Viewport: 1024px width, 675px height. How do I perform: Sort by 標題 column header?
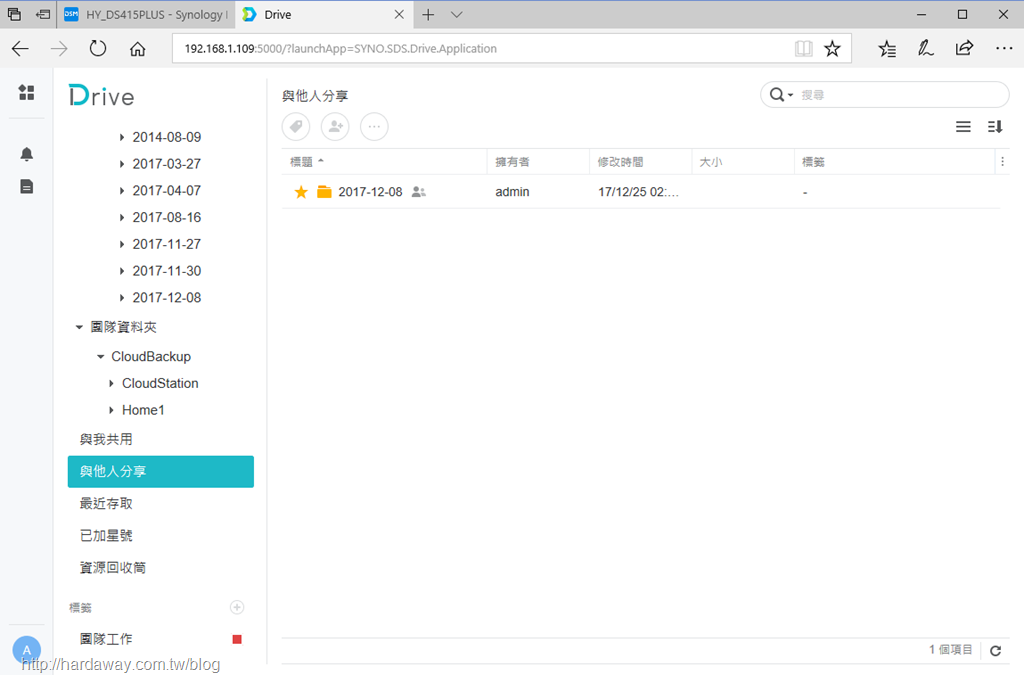point(384,162)
